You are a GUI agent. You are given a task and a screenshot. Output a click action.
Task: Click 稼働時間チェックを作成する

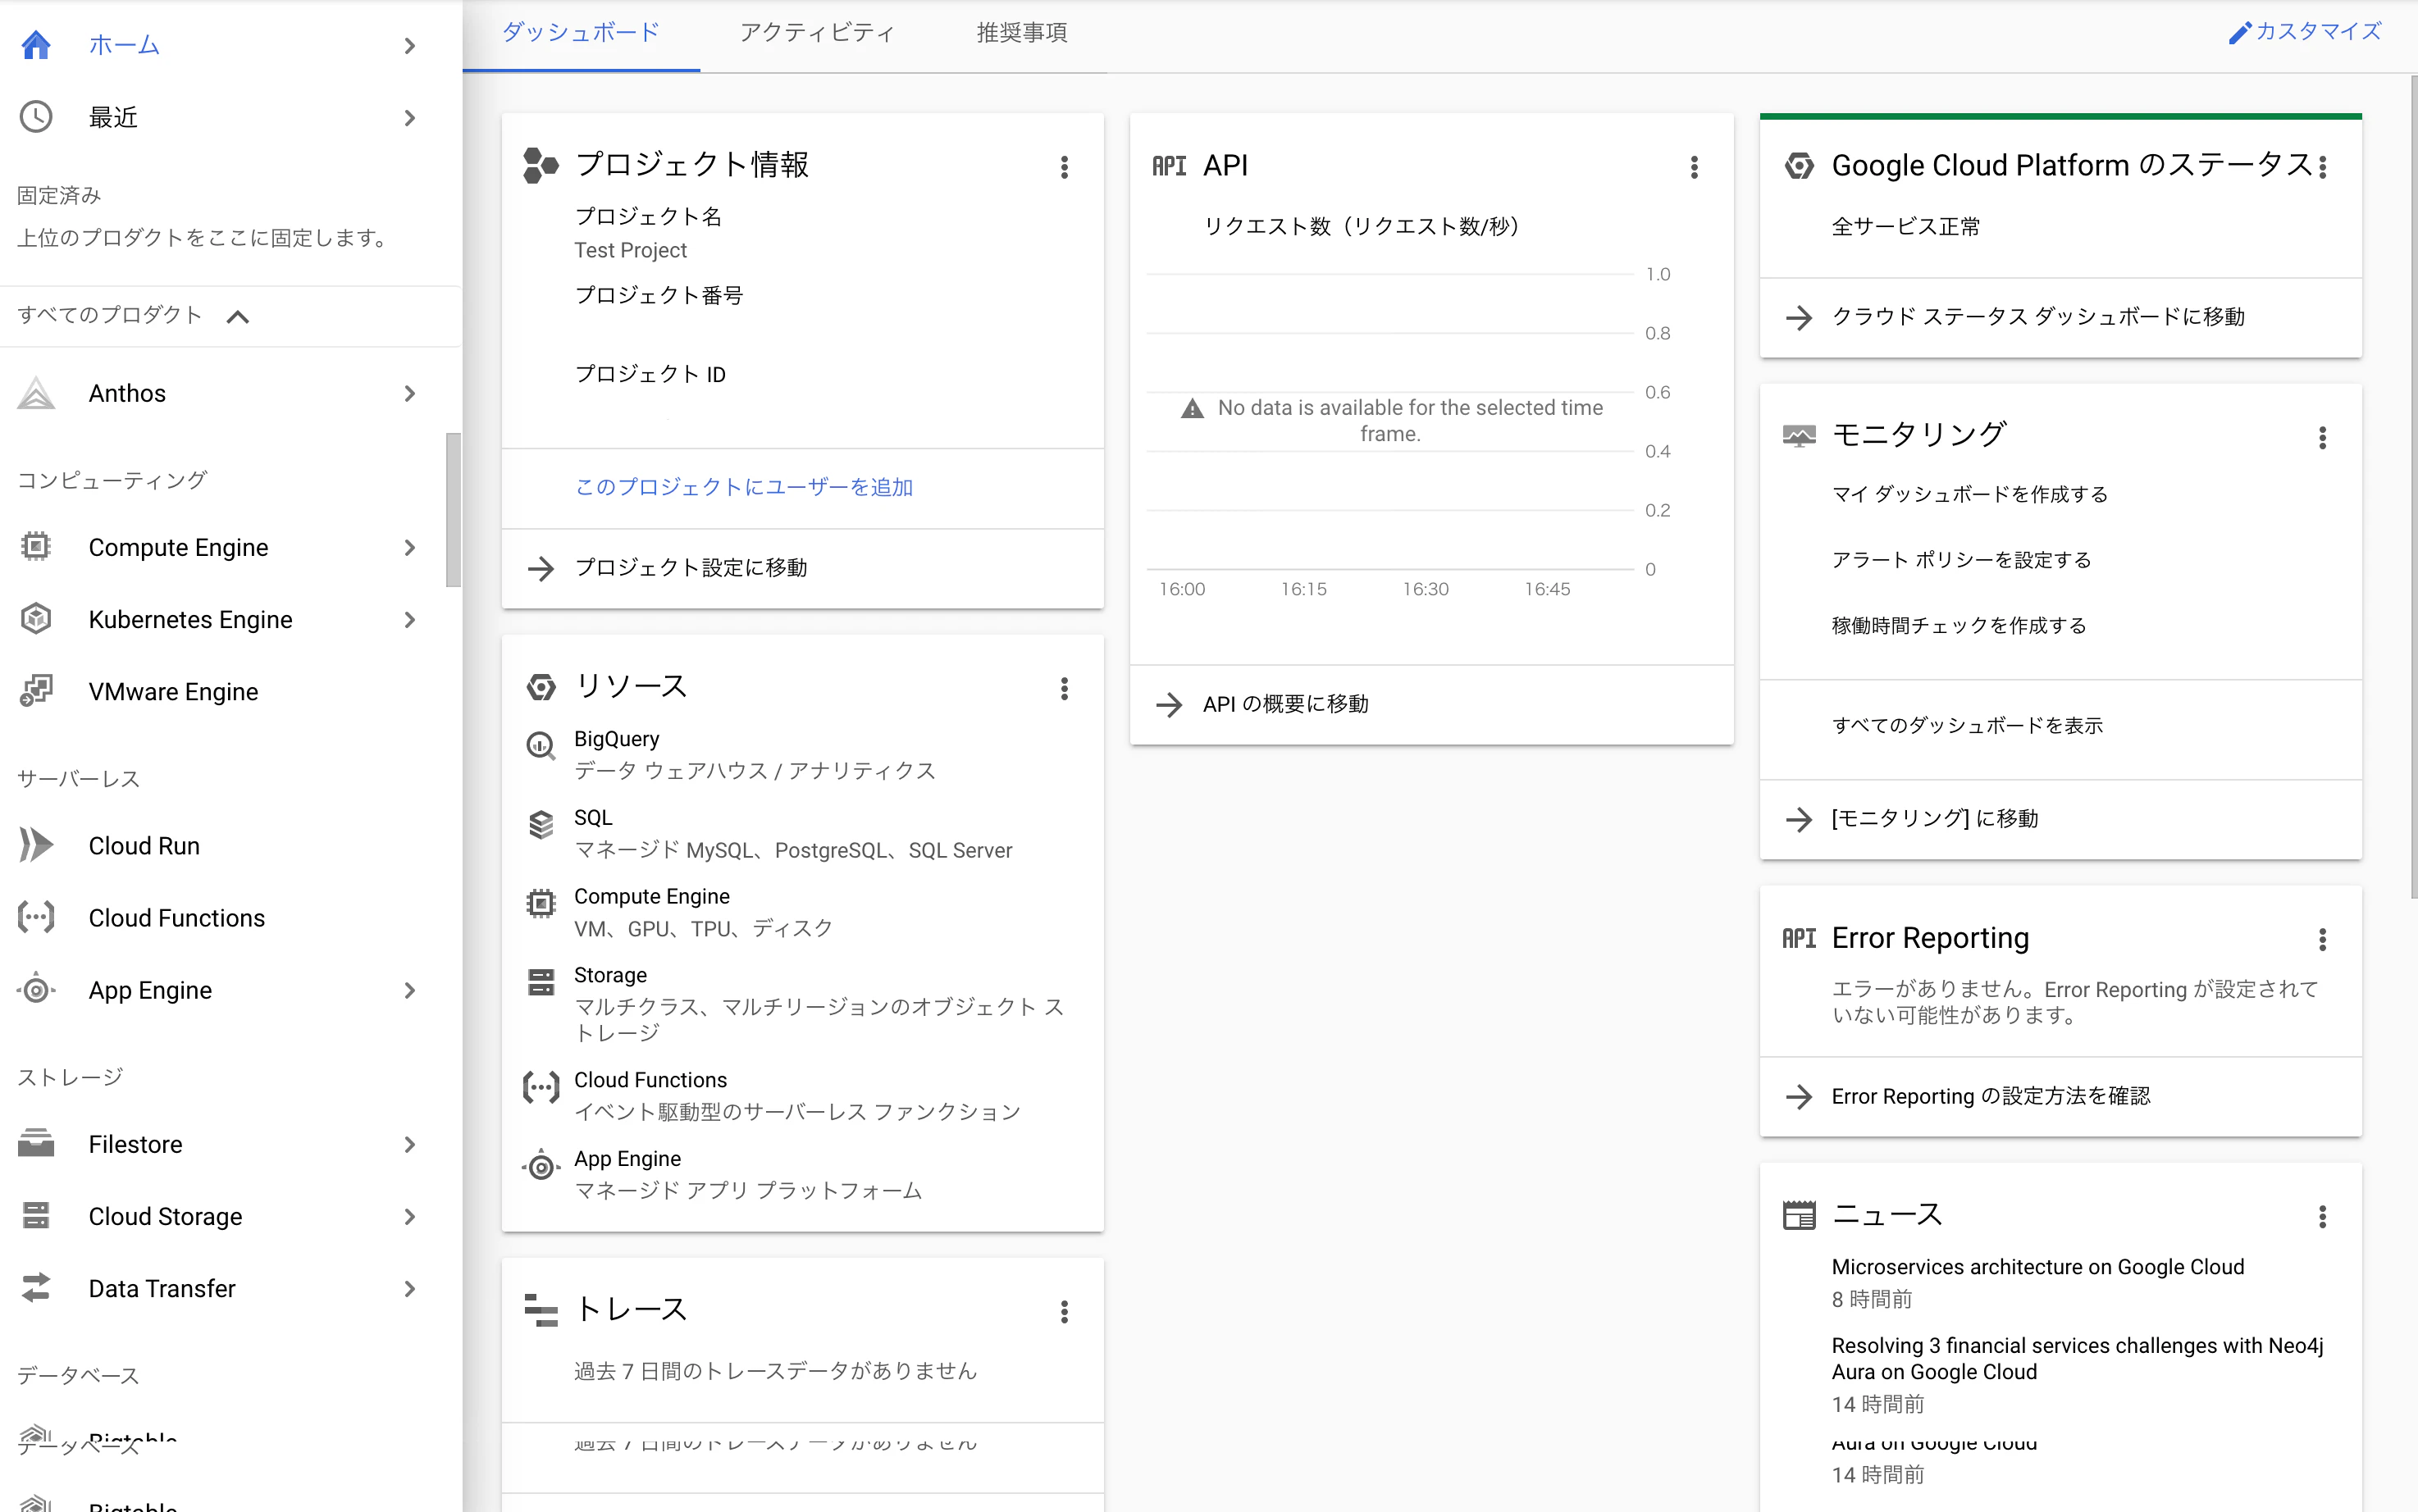click(1958, 625)
